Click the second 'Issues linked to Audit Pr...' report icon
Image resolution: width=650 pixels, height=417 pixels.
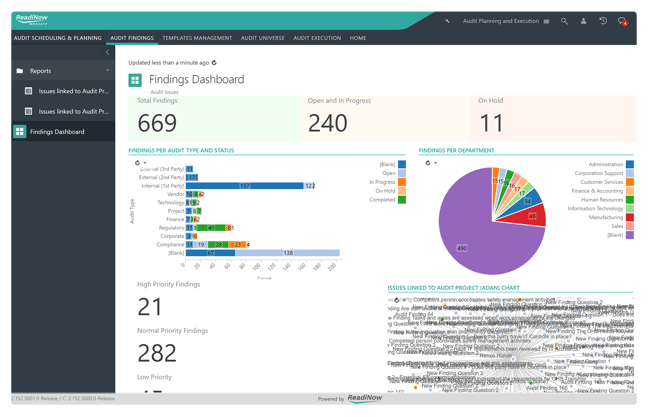click(28, 111)
